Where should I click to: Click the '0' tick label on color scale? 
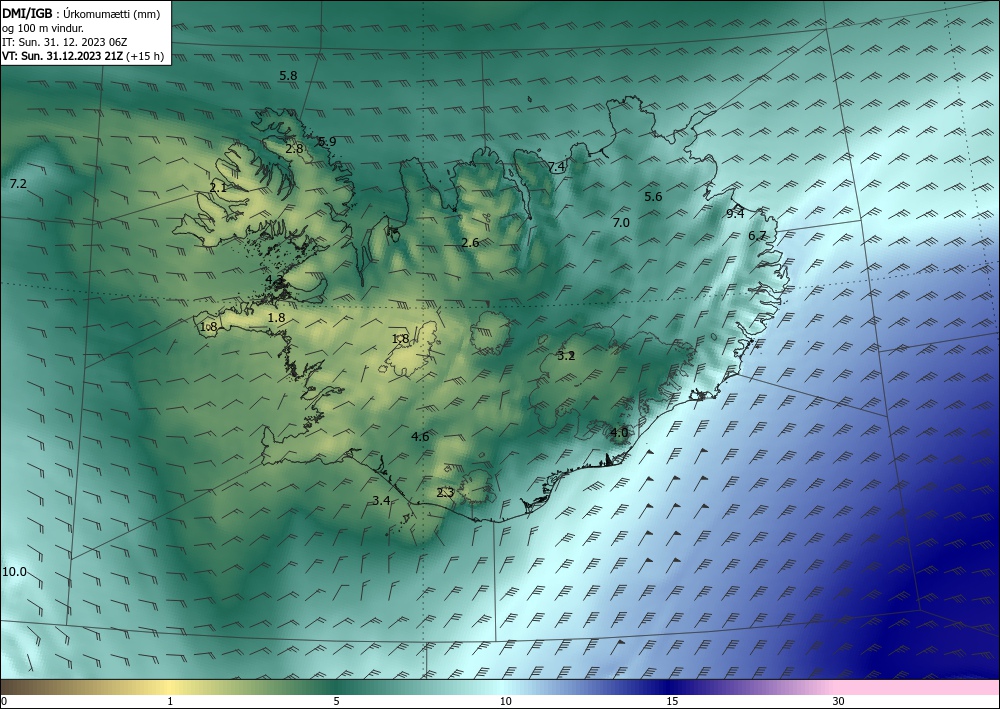[4, 702]
